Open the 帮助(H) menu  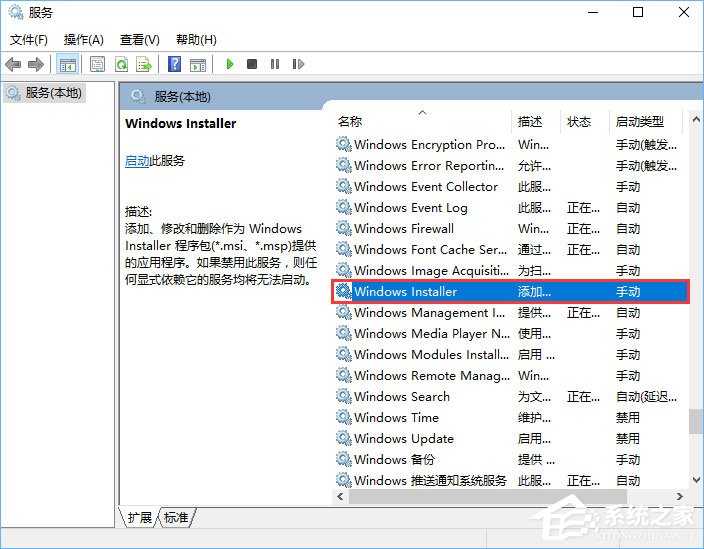pyautogui.click(x=196, y=40)
